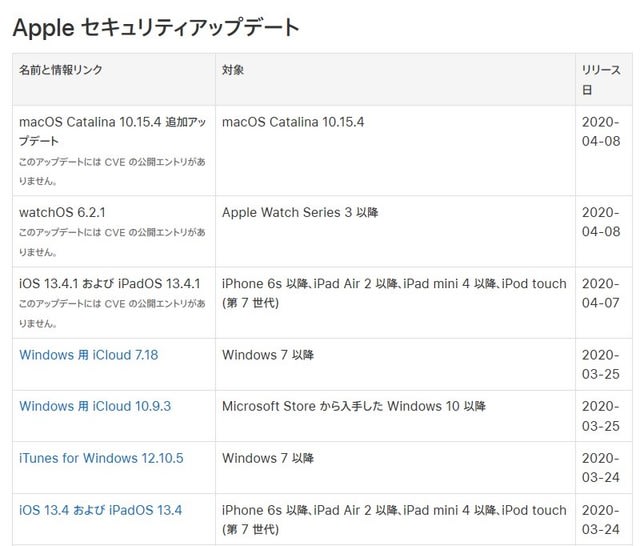640x546 pixels.
Task: Click the 対象 column header
Action: click(233, 70)
